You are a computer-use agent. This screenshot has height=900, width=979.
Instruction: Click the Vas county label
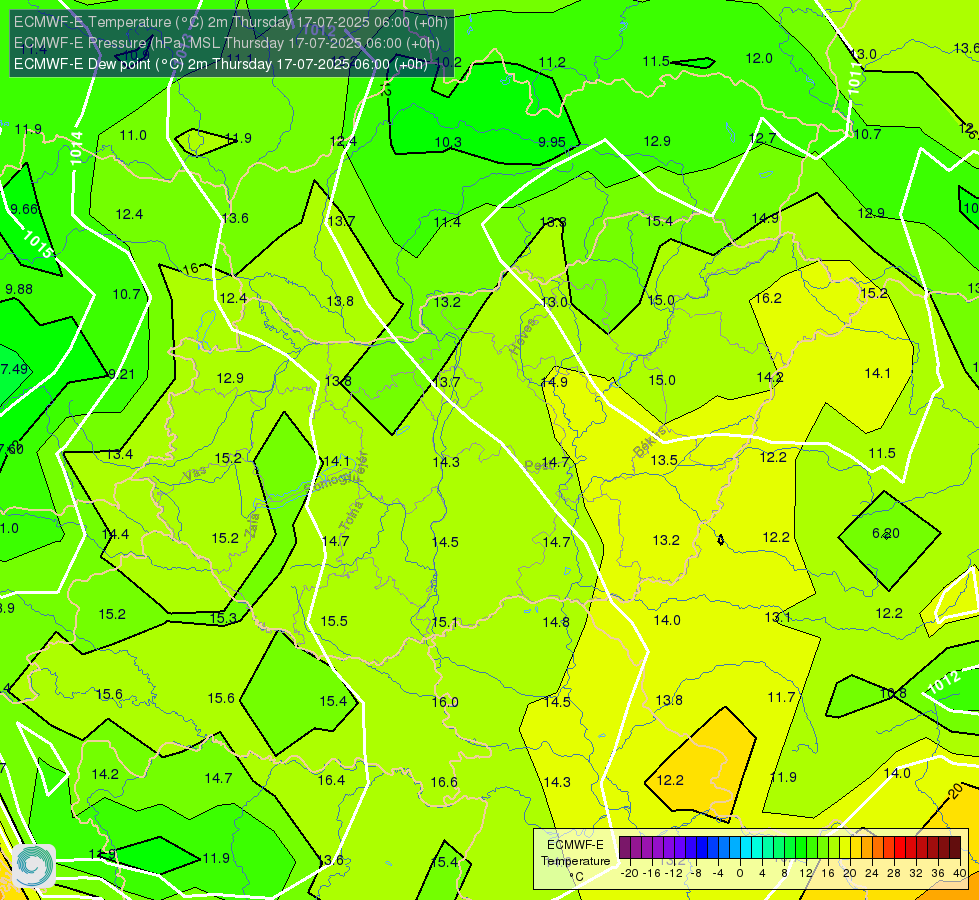[195, 475]
